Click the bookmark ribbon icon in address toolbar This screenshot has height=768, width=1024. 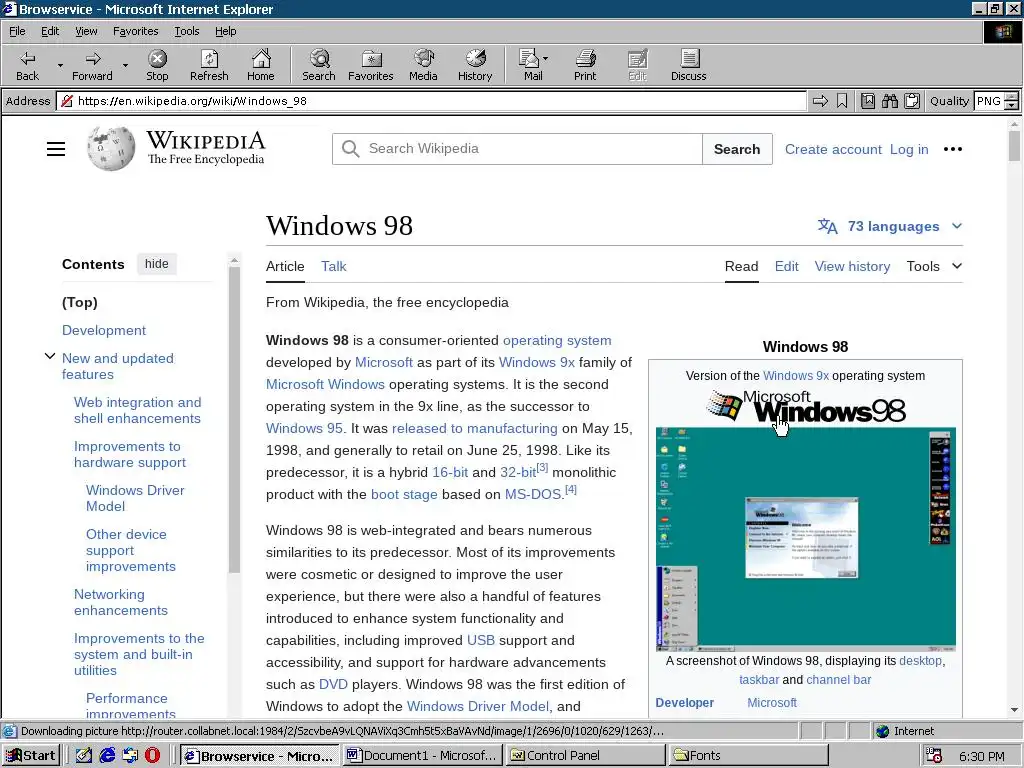pos(842,101)
